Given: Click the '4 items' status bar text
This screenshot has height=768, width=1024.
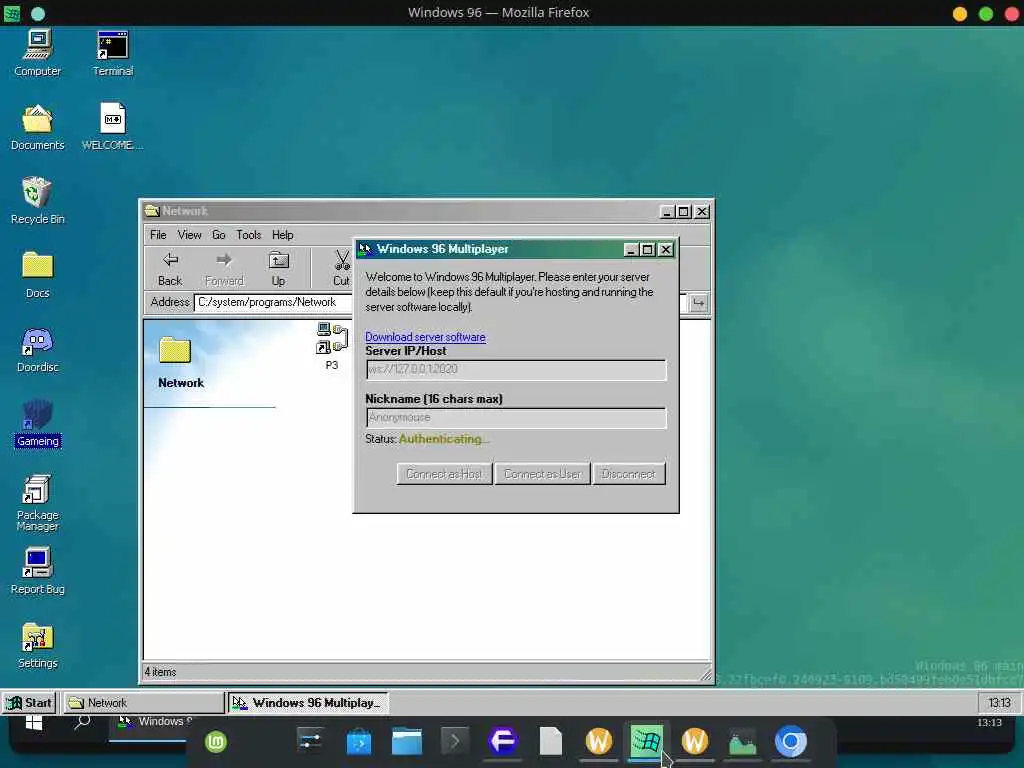Looking at the screenshot, I should point(161,672).
